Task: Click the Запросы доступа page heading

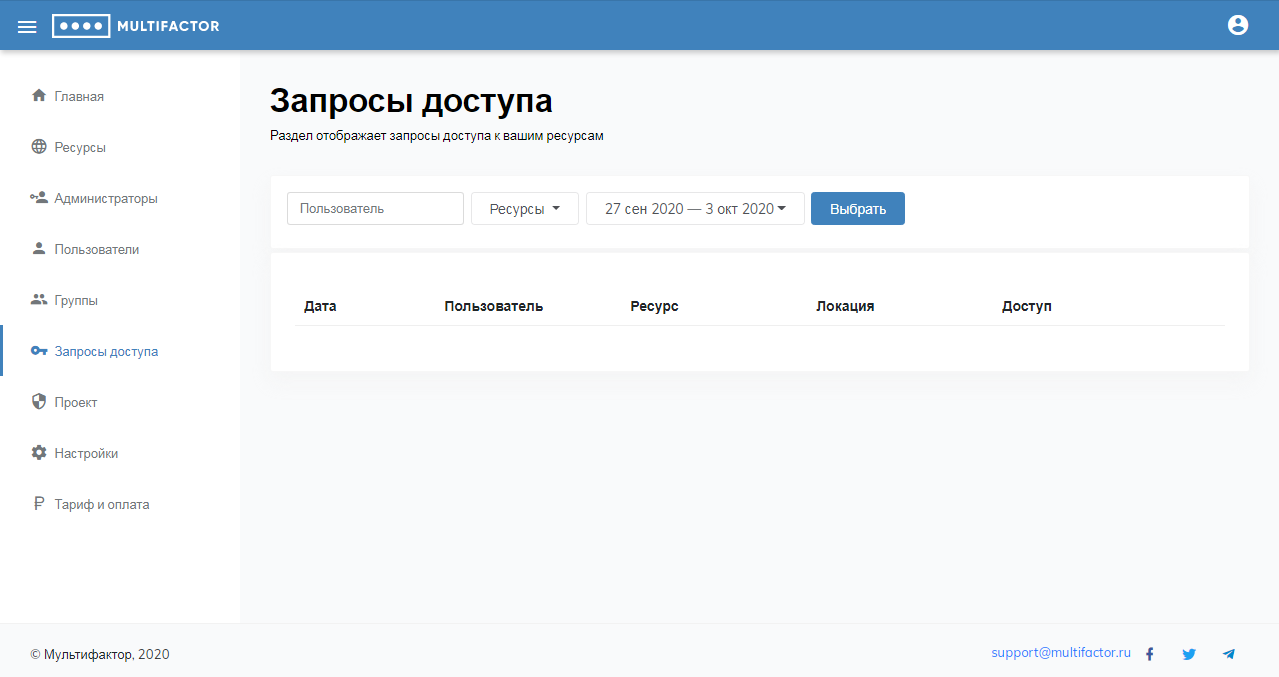Action: coord(411,101)
